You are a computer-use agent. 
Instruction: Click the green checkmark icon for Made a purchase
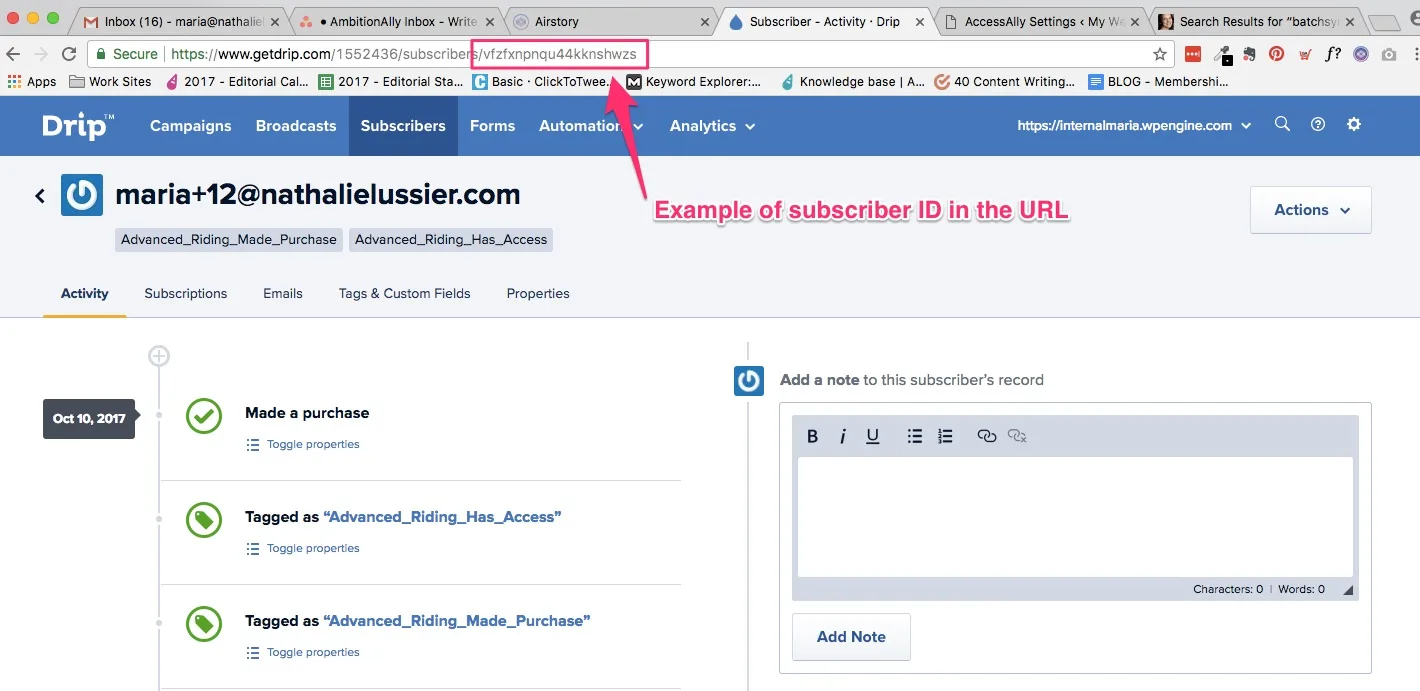coord(204,416)
